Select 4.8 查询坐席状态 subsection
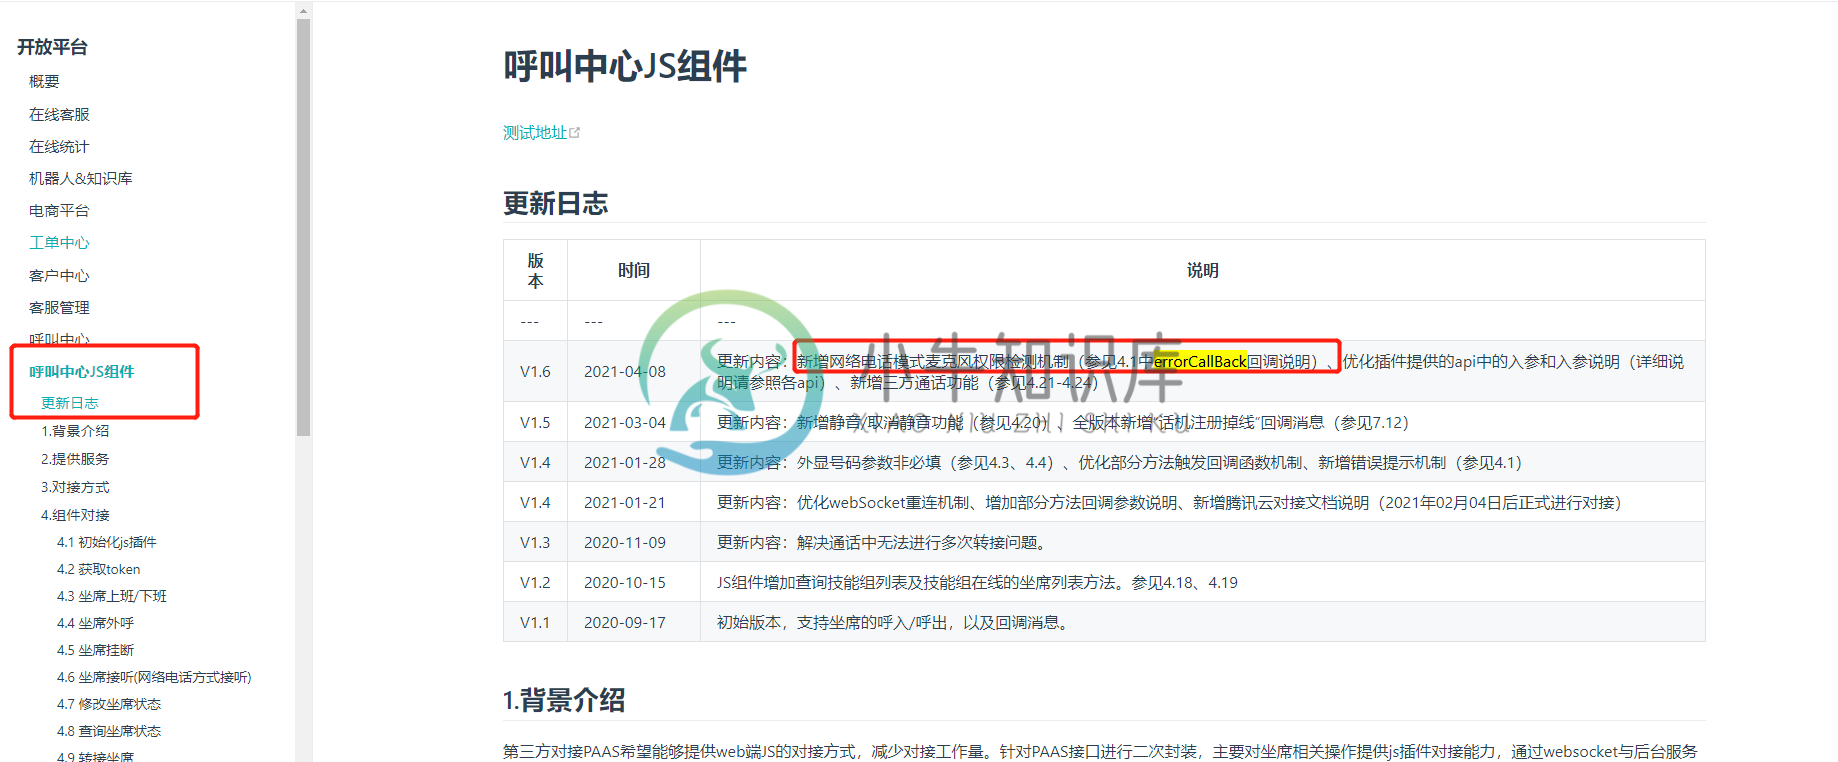Image resolution: width=1838 pixels, height=762 pixels. (109, 731)
